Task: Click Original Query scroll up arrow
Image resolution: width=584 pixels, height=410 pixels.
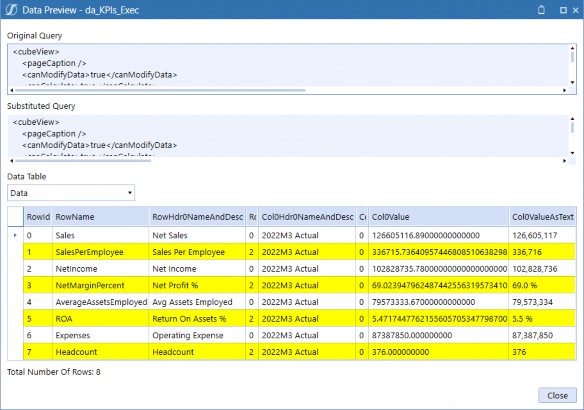Action: (x=572, y=48)
